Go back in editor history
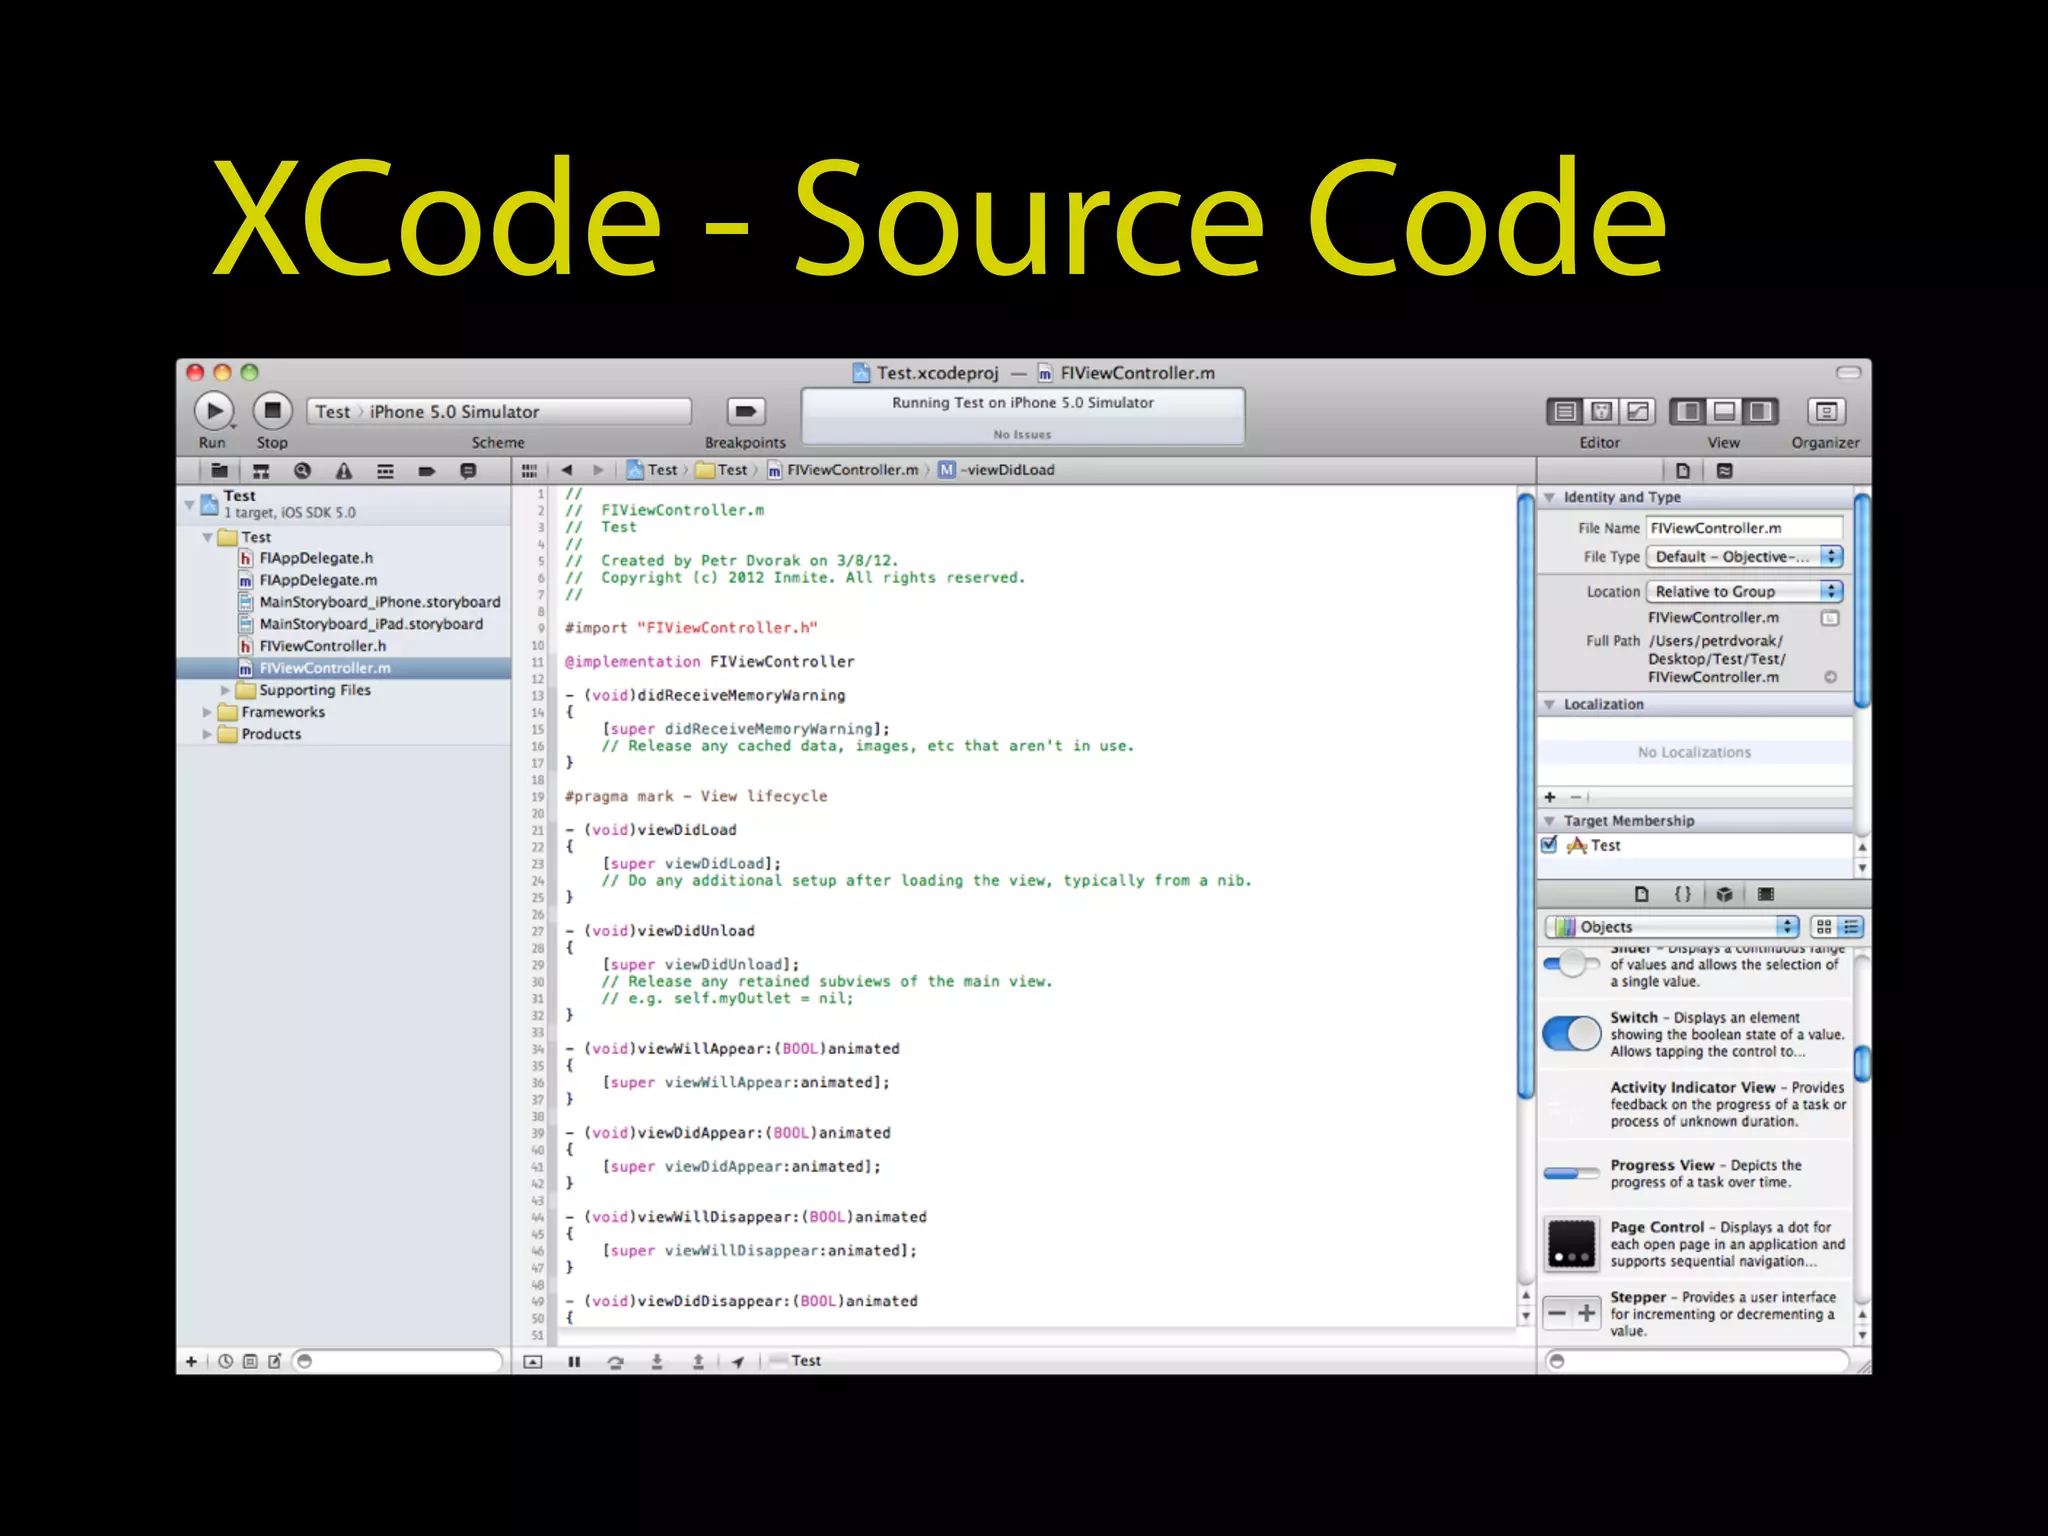The width and height of the screenshot is (2048, 1536). (x=567, y=470)
